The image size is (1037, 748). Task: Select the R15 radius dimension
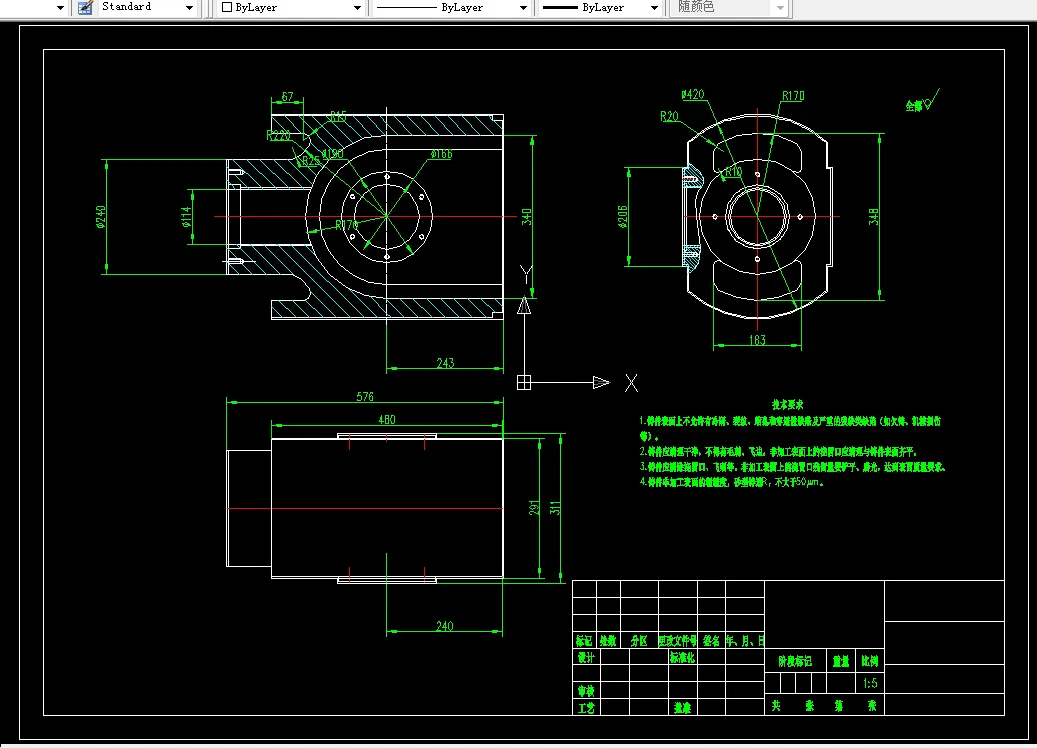pos(338,116)
